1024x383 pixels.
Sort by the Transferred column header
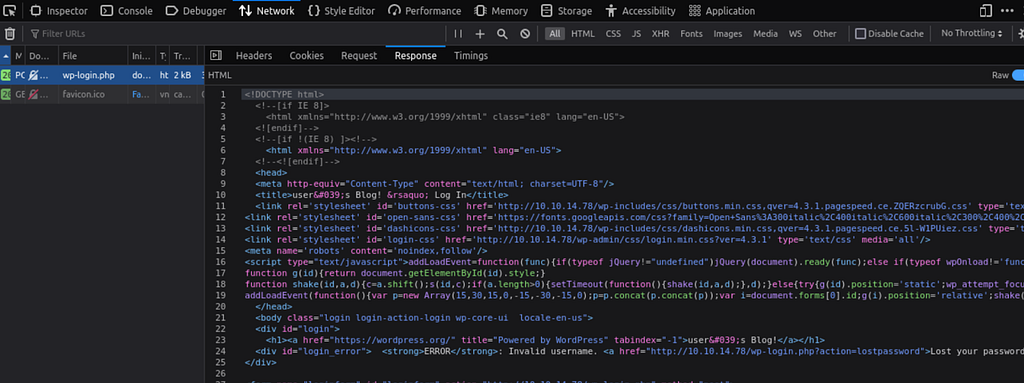tap(183, 56)
